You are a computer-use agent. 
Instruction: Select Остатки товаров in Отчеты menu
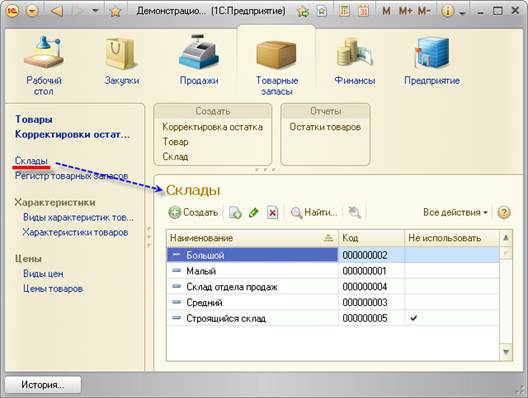[325, 127]
